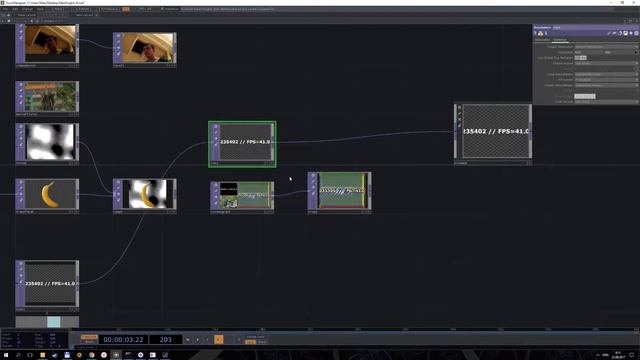Expand the Resolution presets arrow
The image size is (640, 360).
(x=636, y=52)
